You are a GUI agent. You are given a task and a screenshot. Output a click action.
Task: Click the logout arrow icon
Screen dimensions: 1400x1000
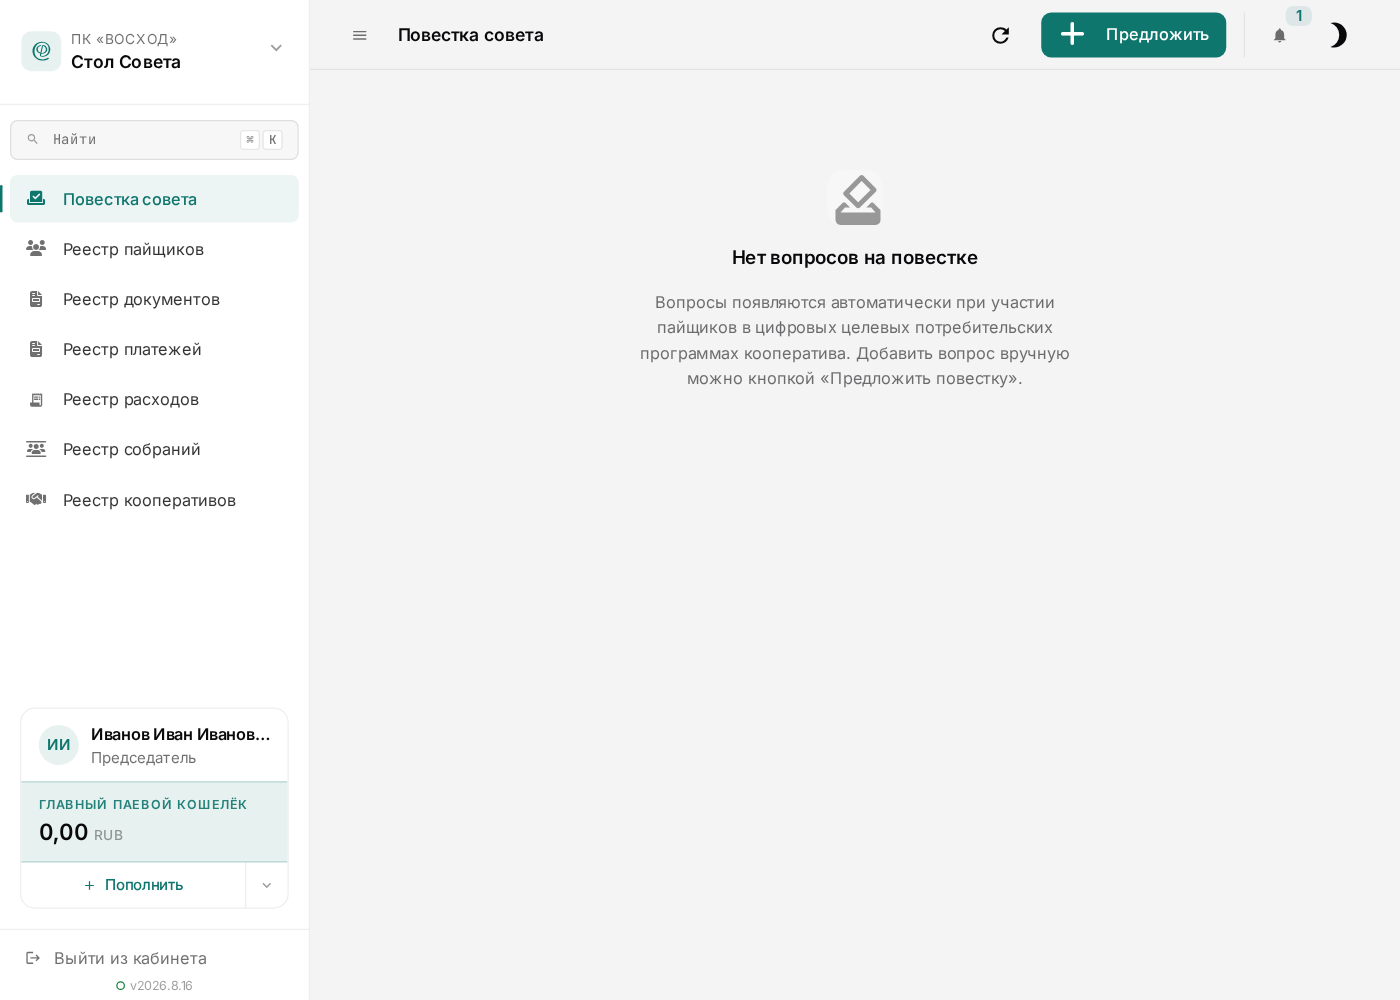33,958
